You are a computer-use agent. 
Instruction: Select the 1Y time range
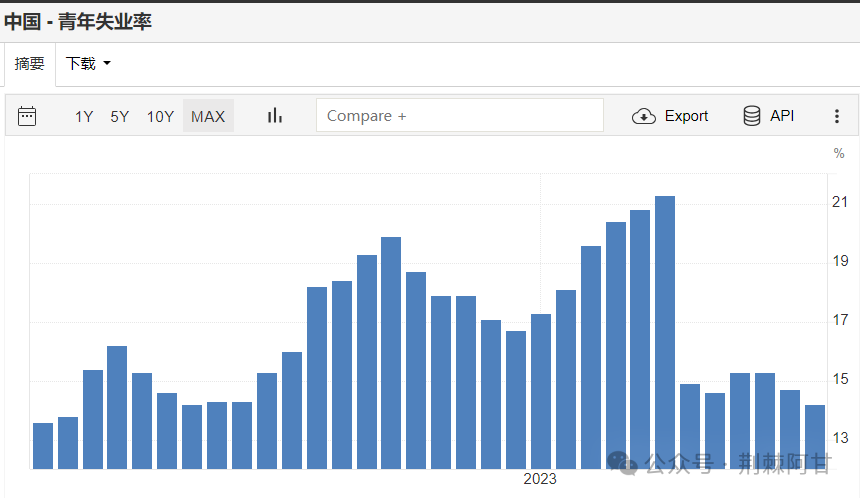pyautogui.click(x=84, y=116)
